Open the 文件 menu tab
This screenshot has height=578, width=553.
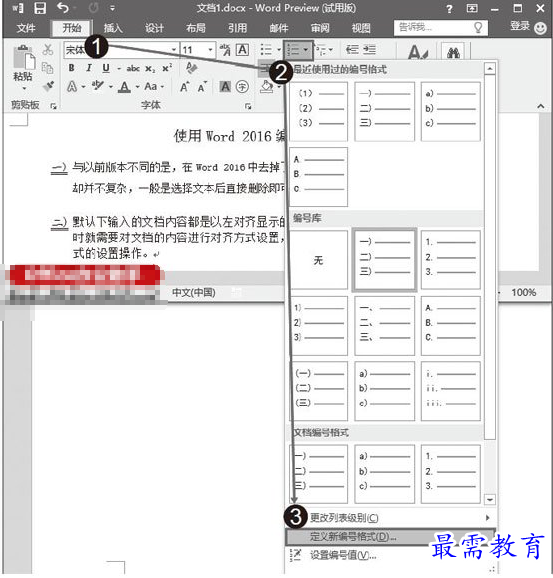pyautogui.click(x=26, y=28)
